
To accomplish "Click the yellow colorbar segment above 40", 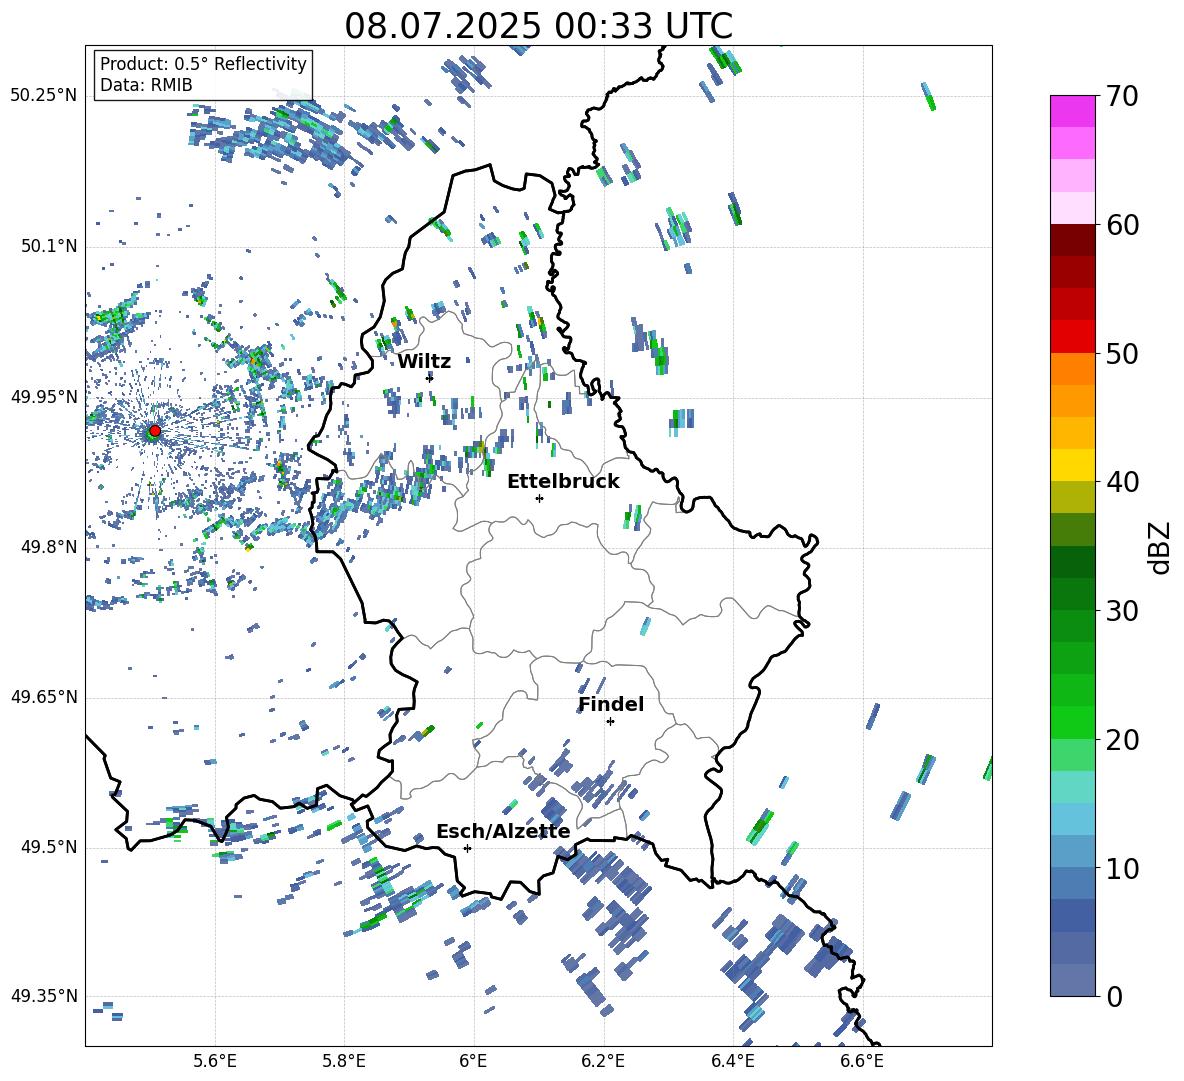I will [x=1072, y=465].
